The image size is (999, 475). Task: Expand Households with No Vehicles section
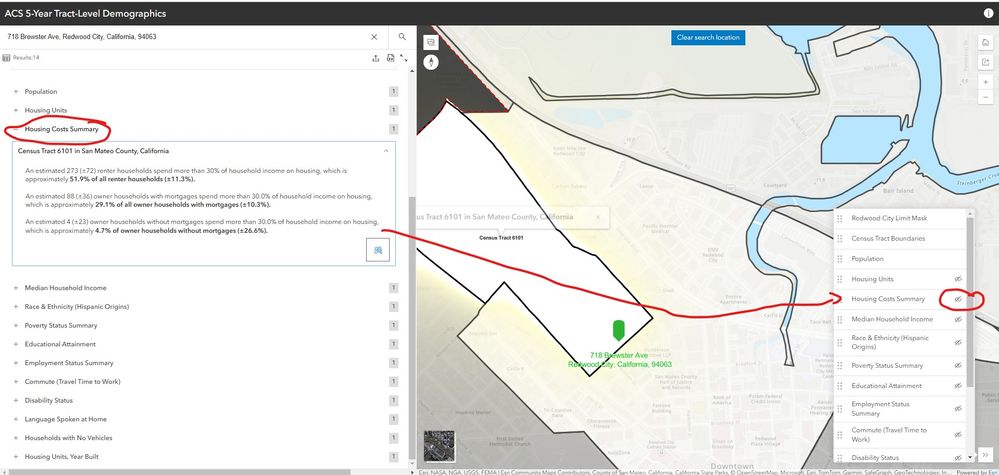[x=16, y=438]
